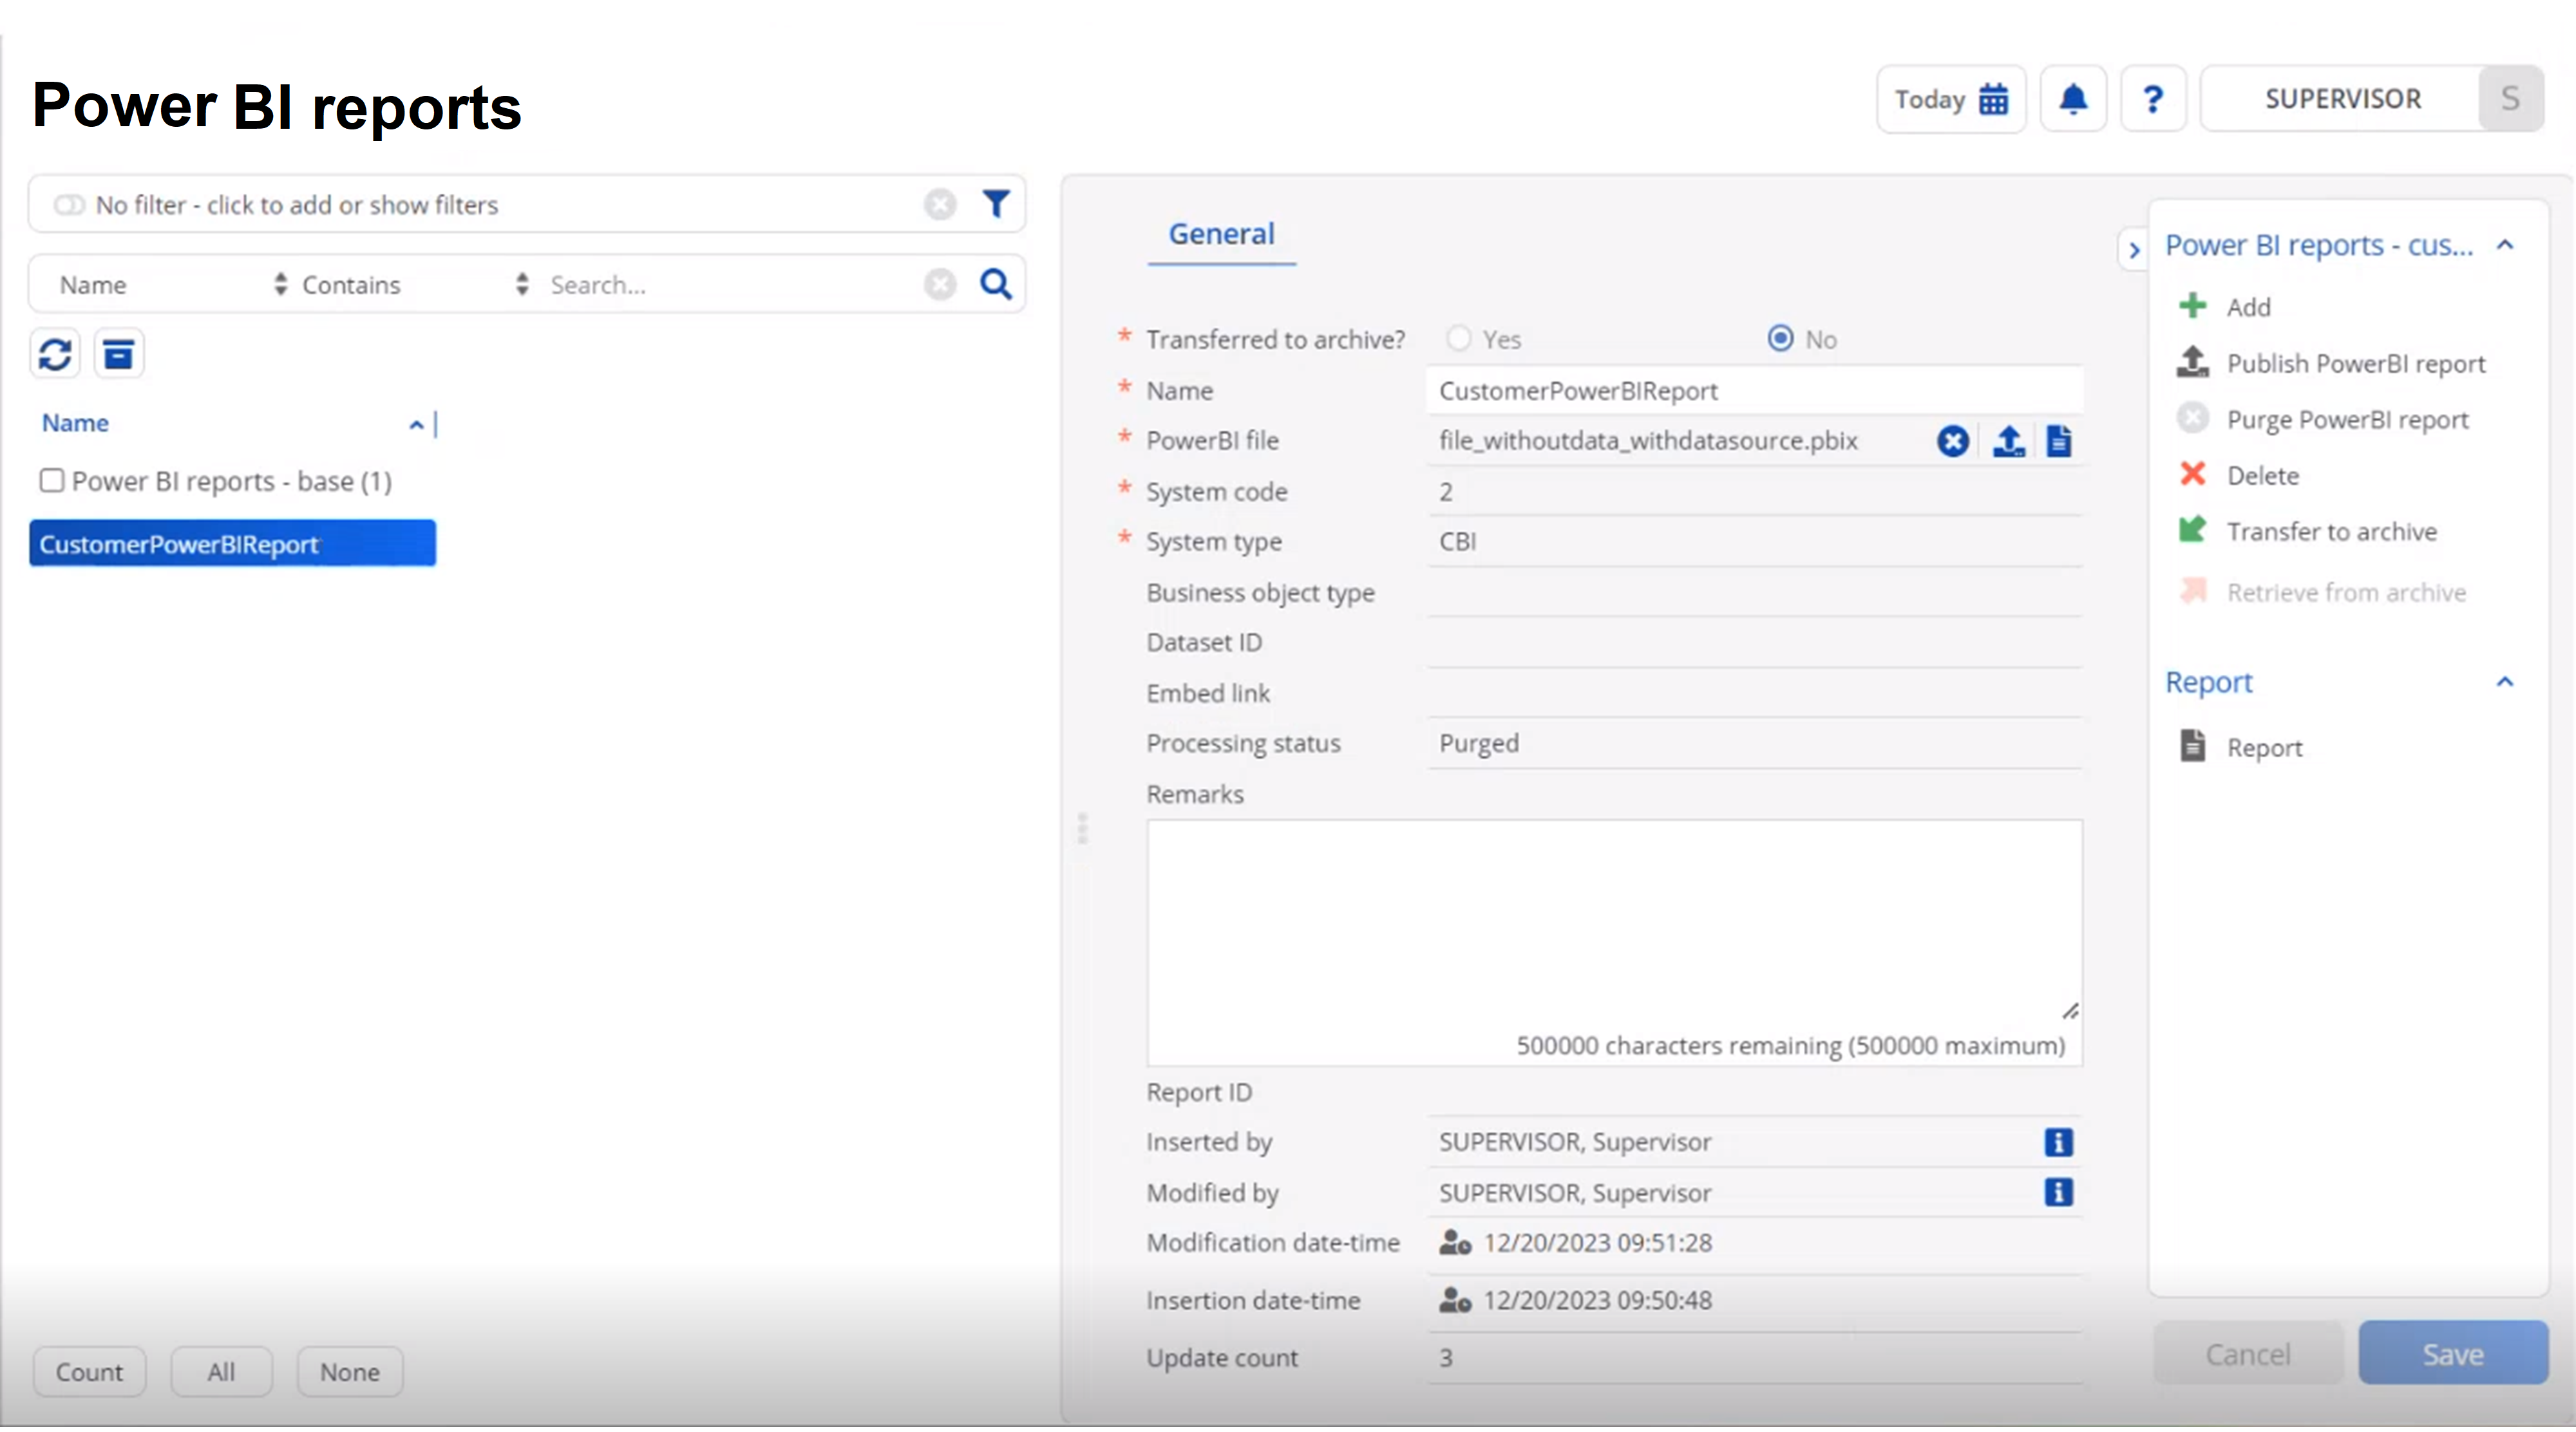The width and height of the screenshot is (2576, 1432).
Task: Open the archive view icon above the list
Action: (x=119, y=353)
